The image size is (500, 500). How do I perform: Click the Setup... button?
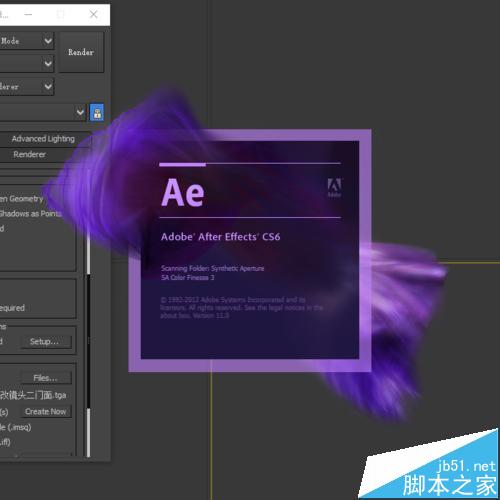[x=45, y=342]
